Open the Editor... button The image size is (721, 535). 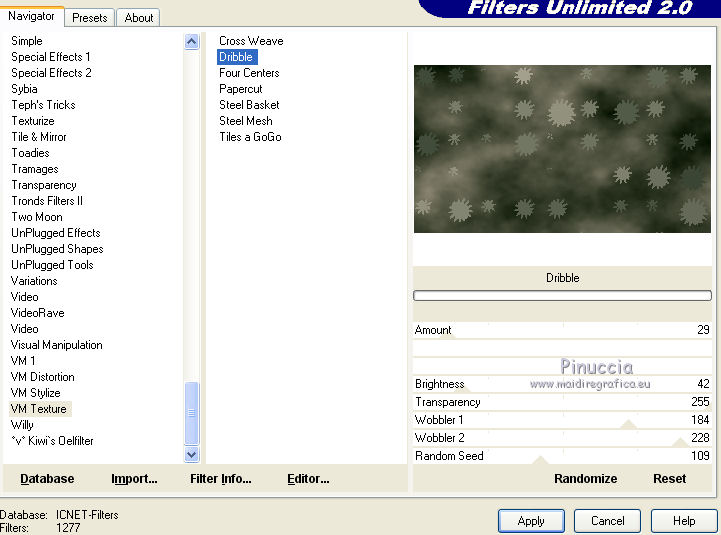308,479
